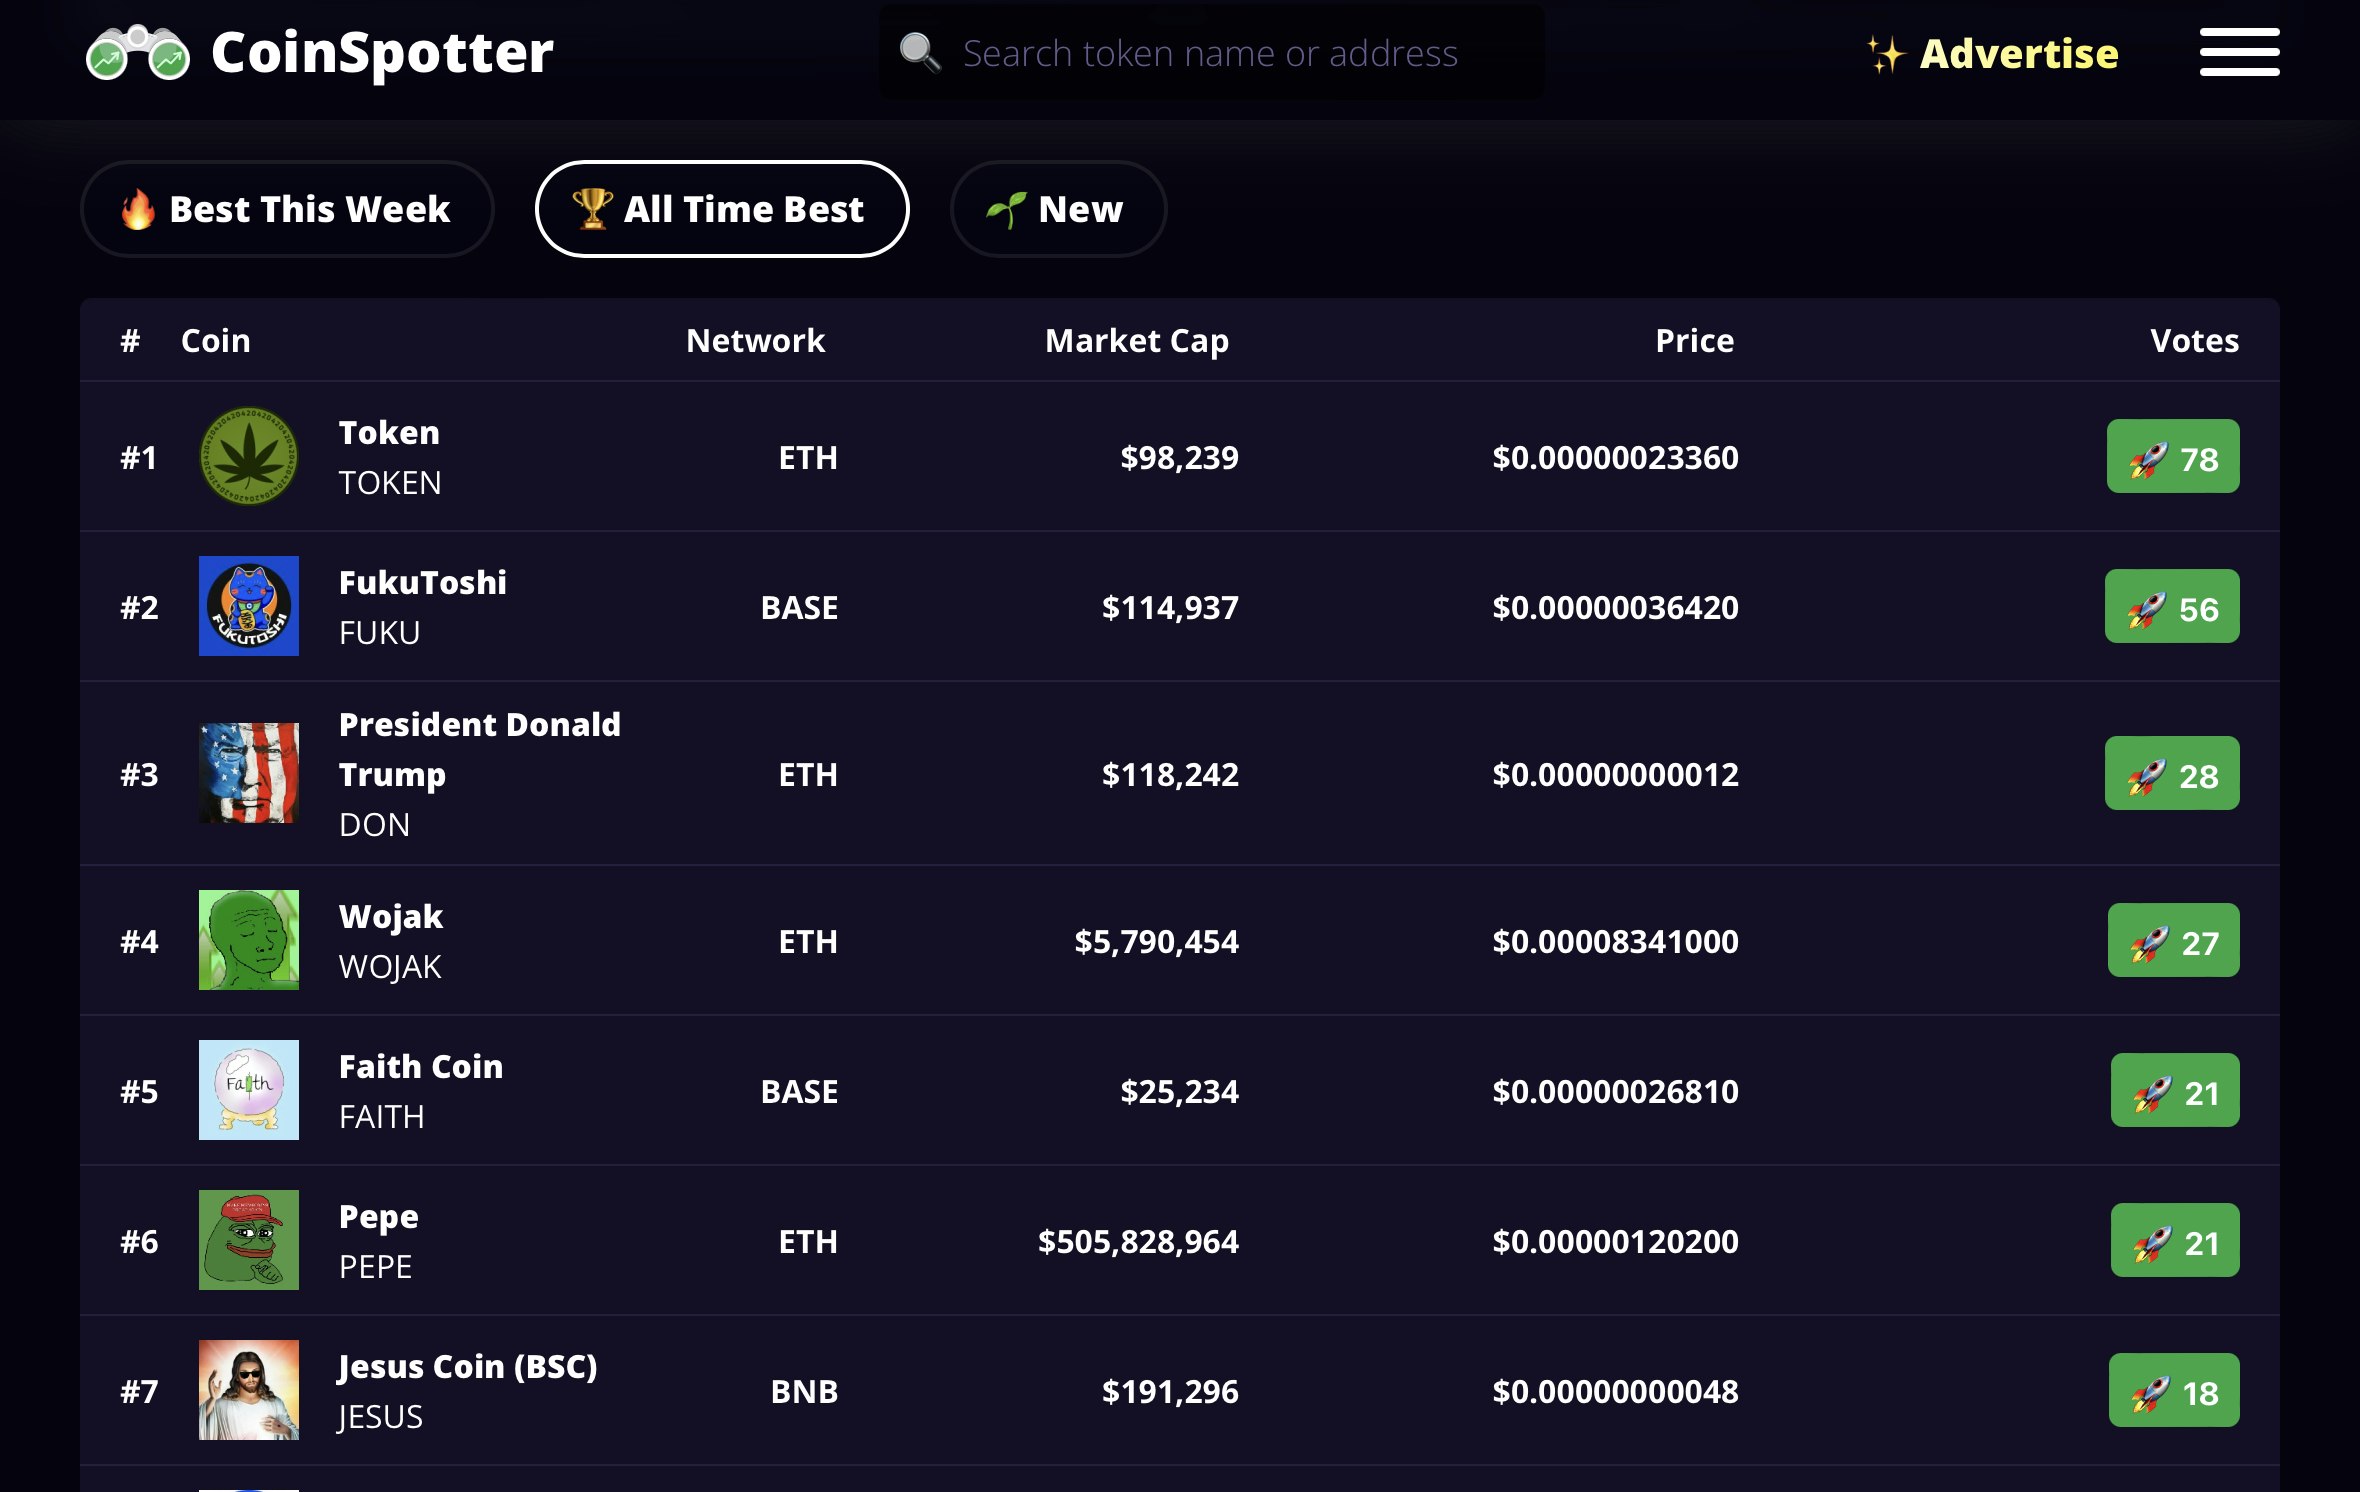2360x1492 pixels.
Task: Vote for Jesus Coin with 18 votes
Action: tap(2174, 1390)
